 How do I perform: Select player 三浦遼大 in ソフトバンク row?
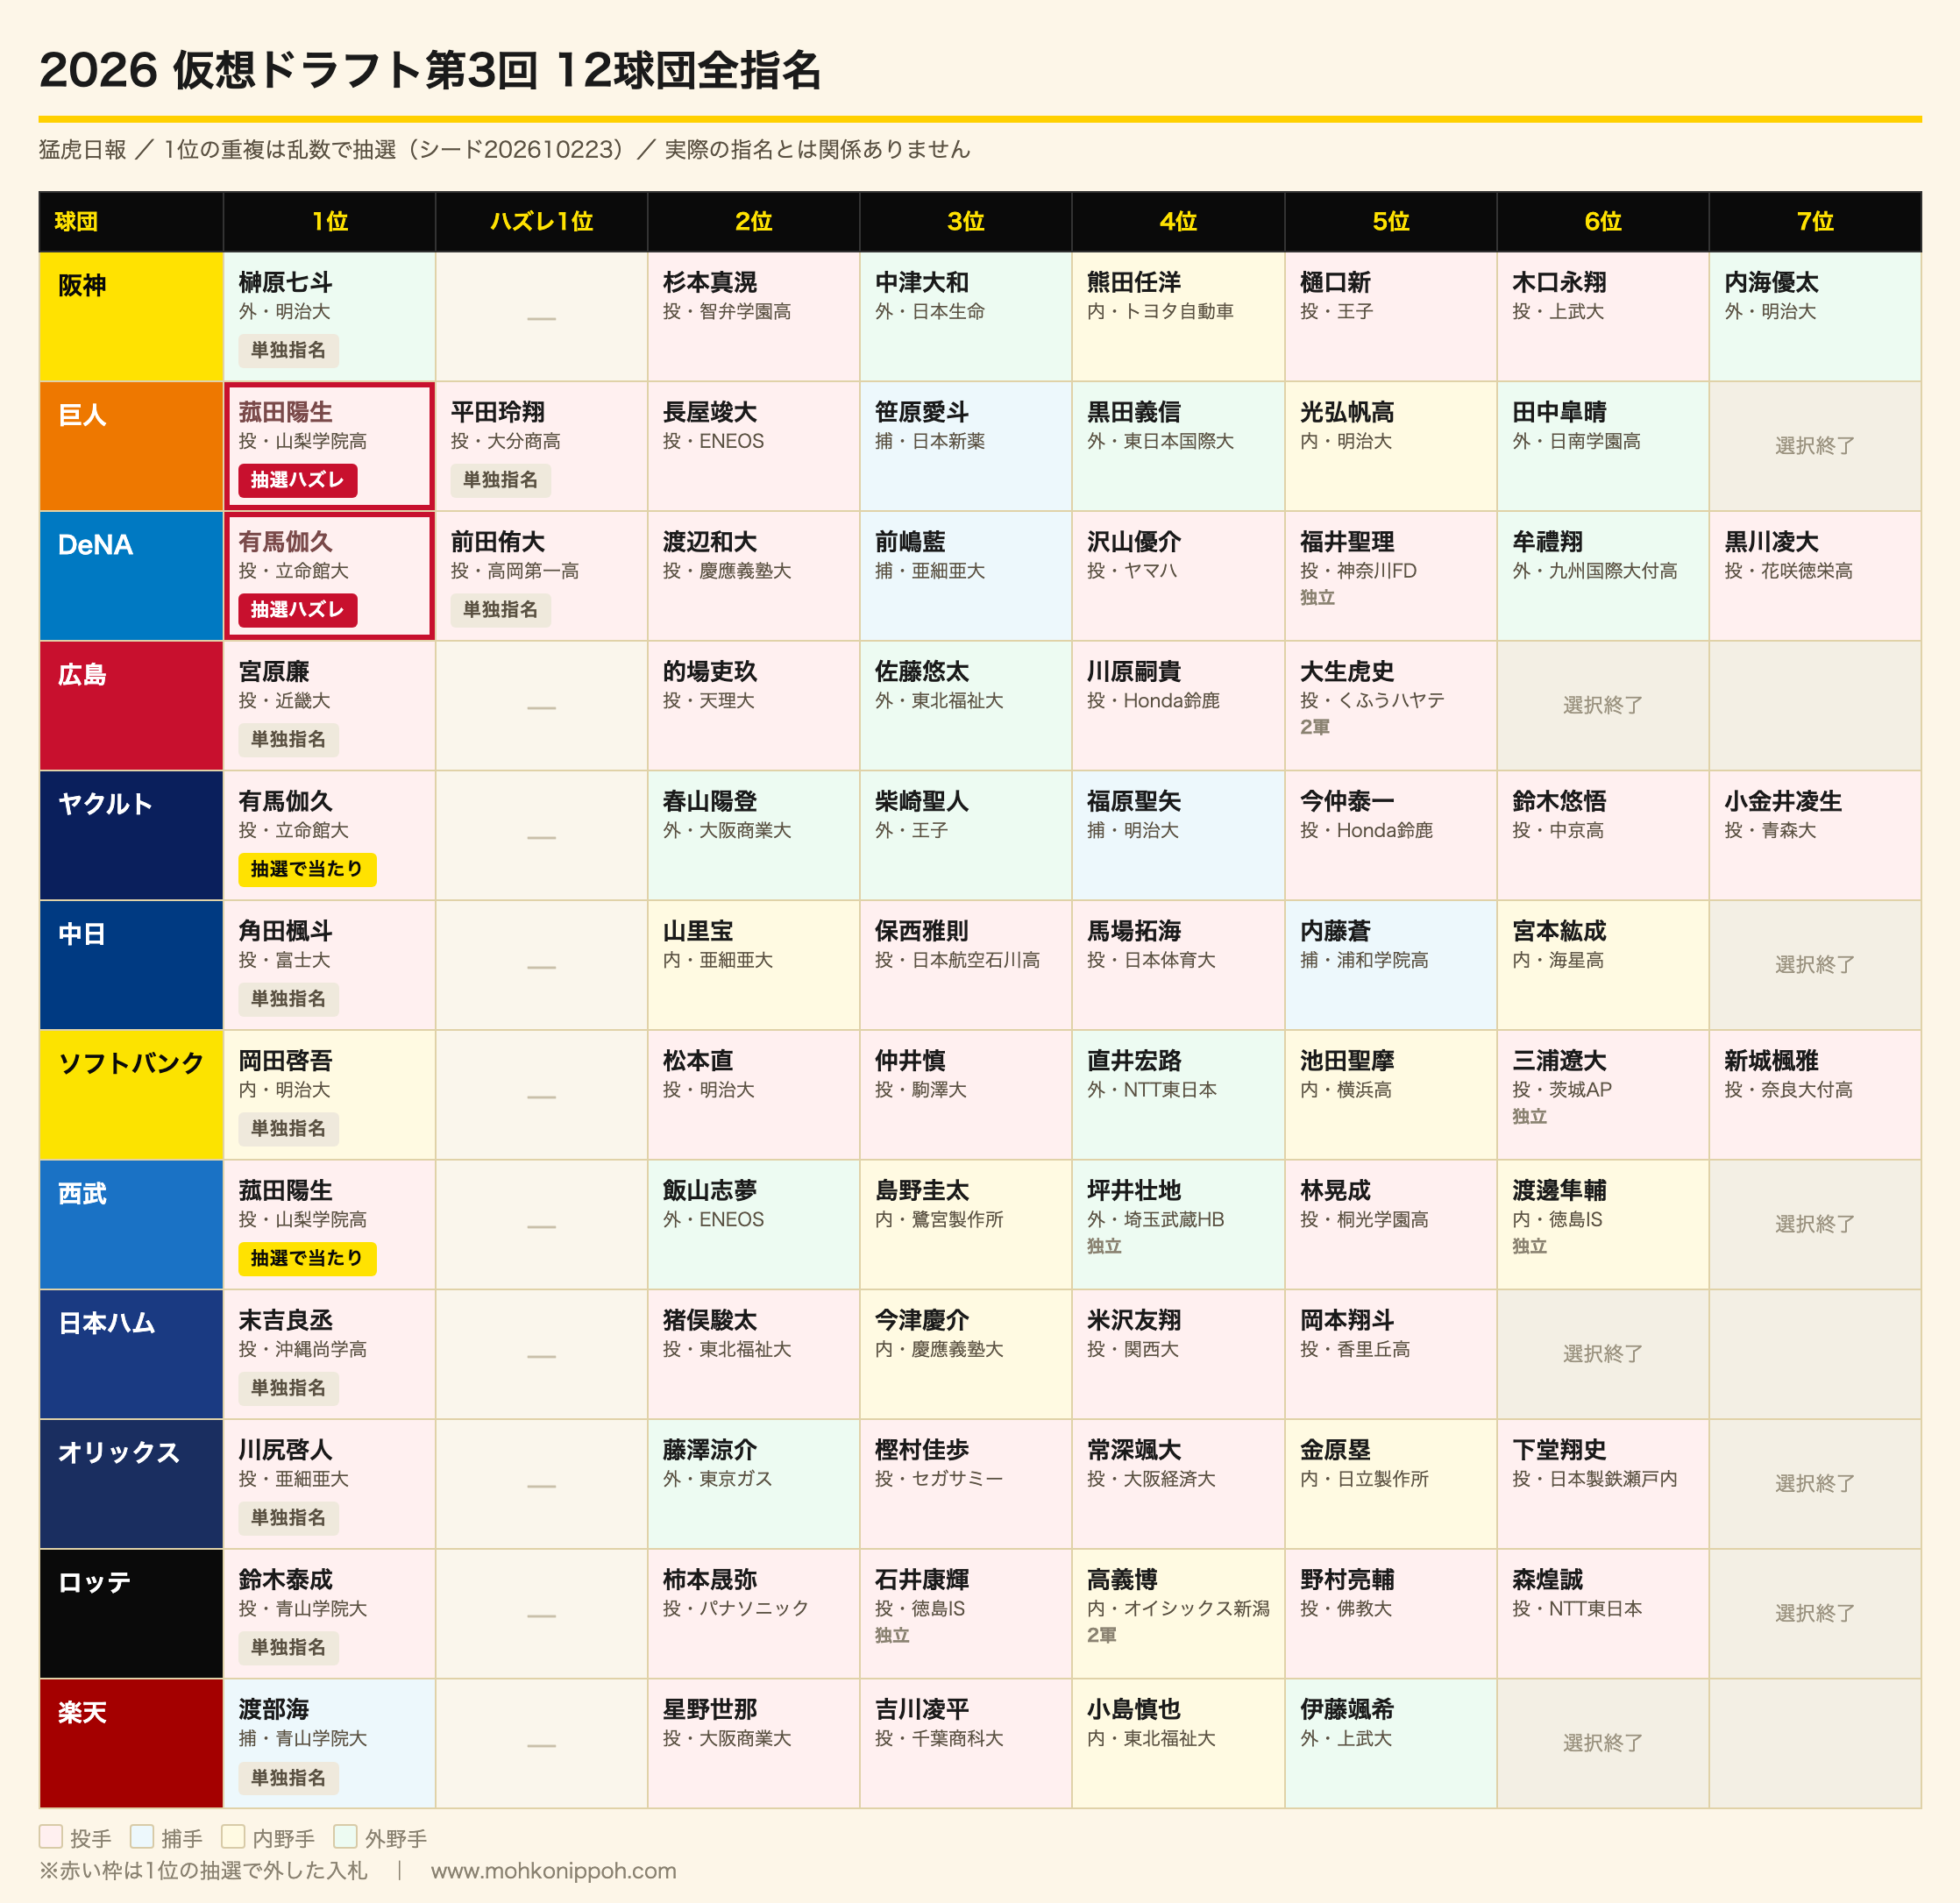tap(1602, 1094)
